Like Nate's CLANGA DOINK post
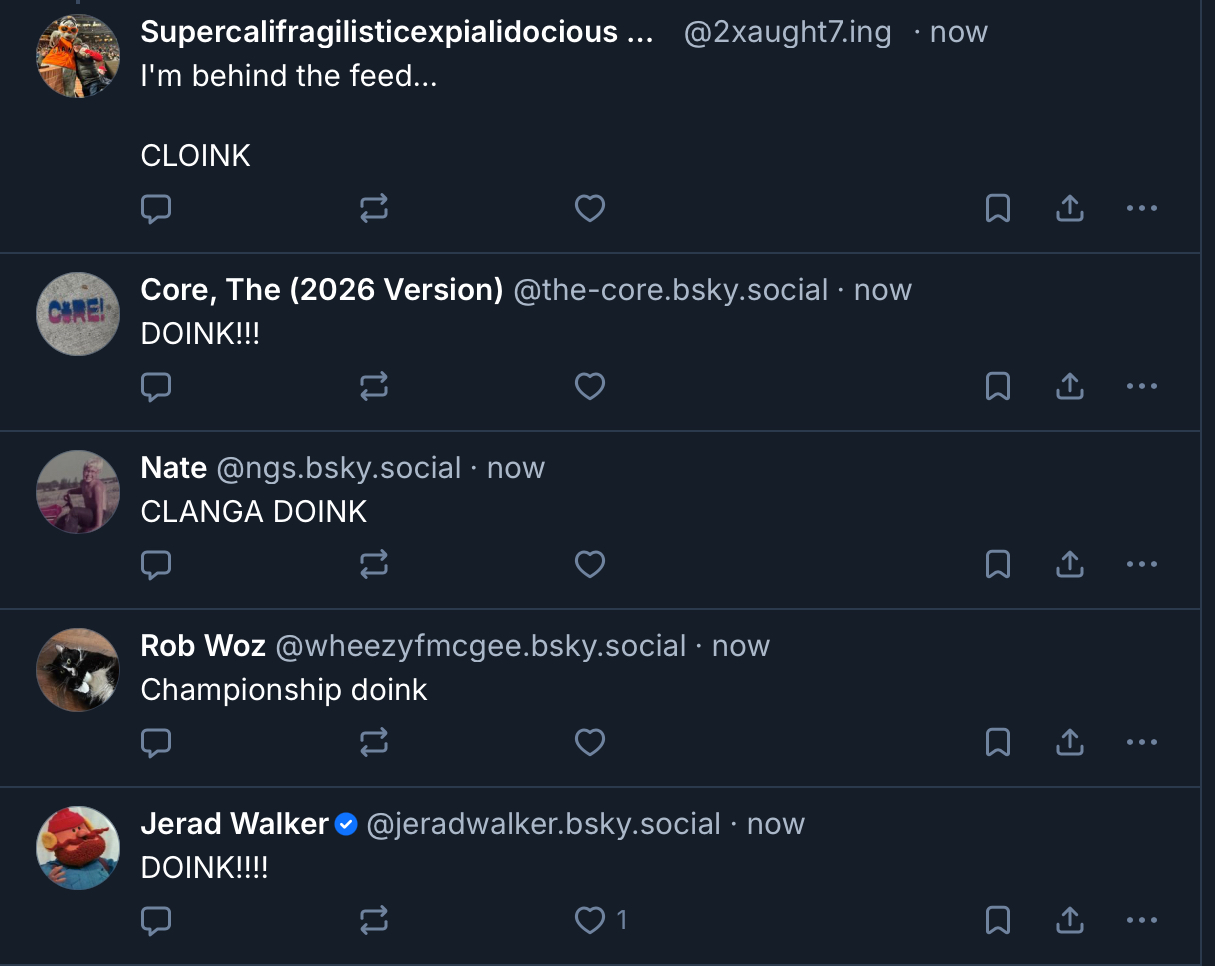Screen dimensions: 1215x966 [x=590, y=565]
